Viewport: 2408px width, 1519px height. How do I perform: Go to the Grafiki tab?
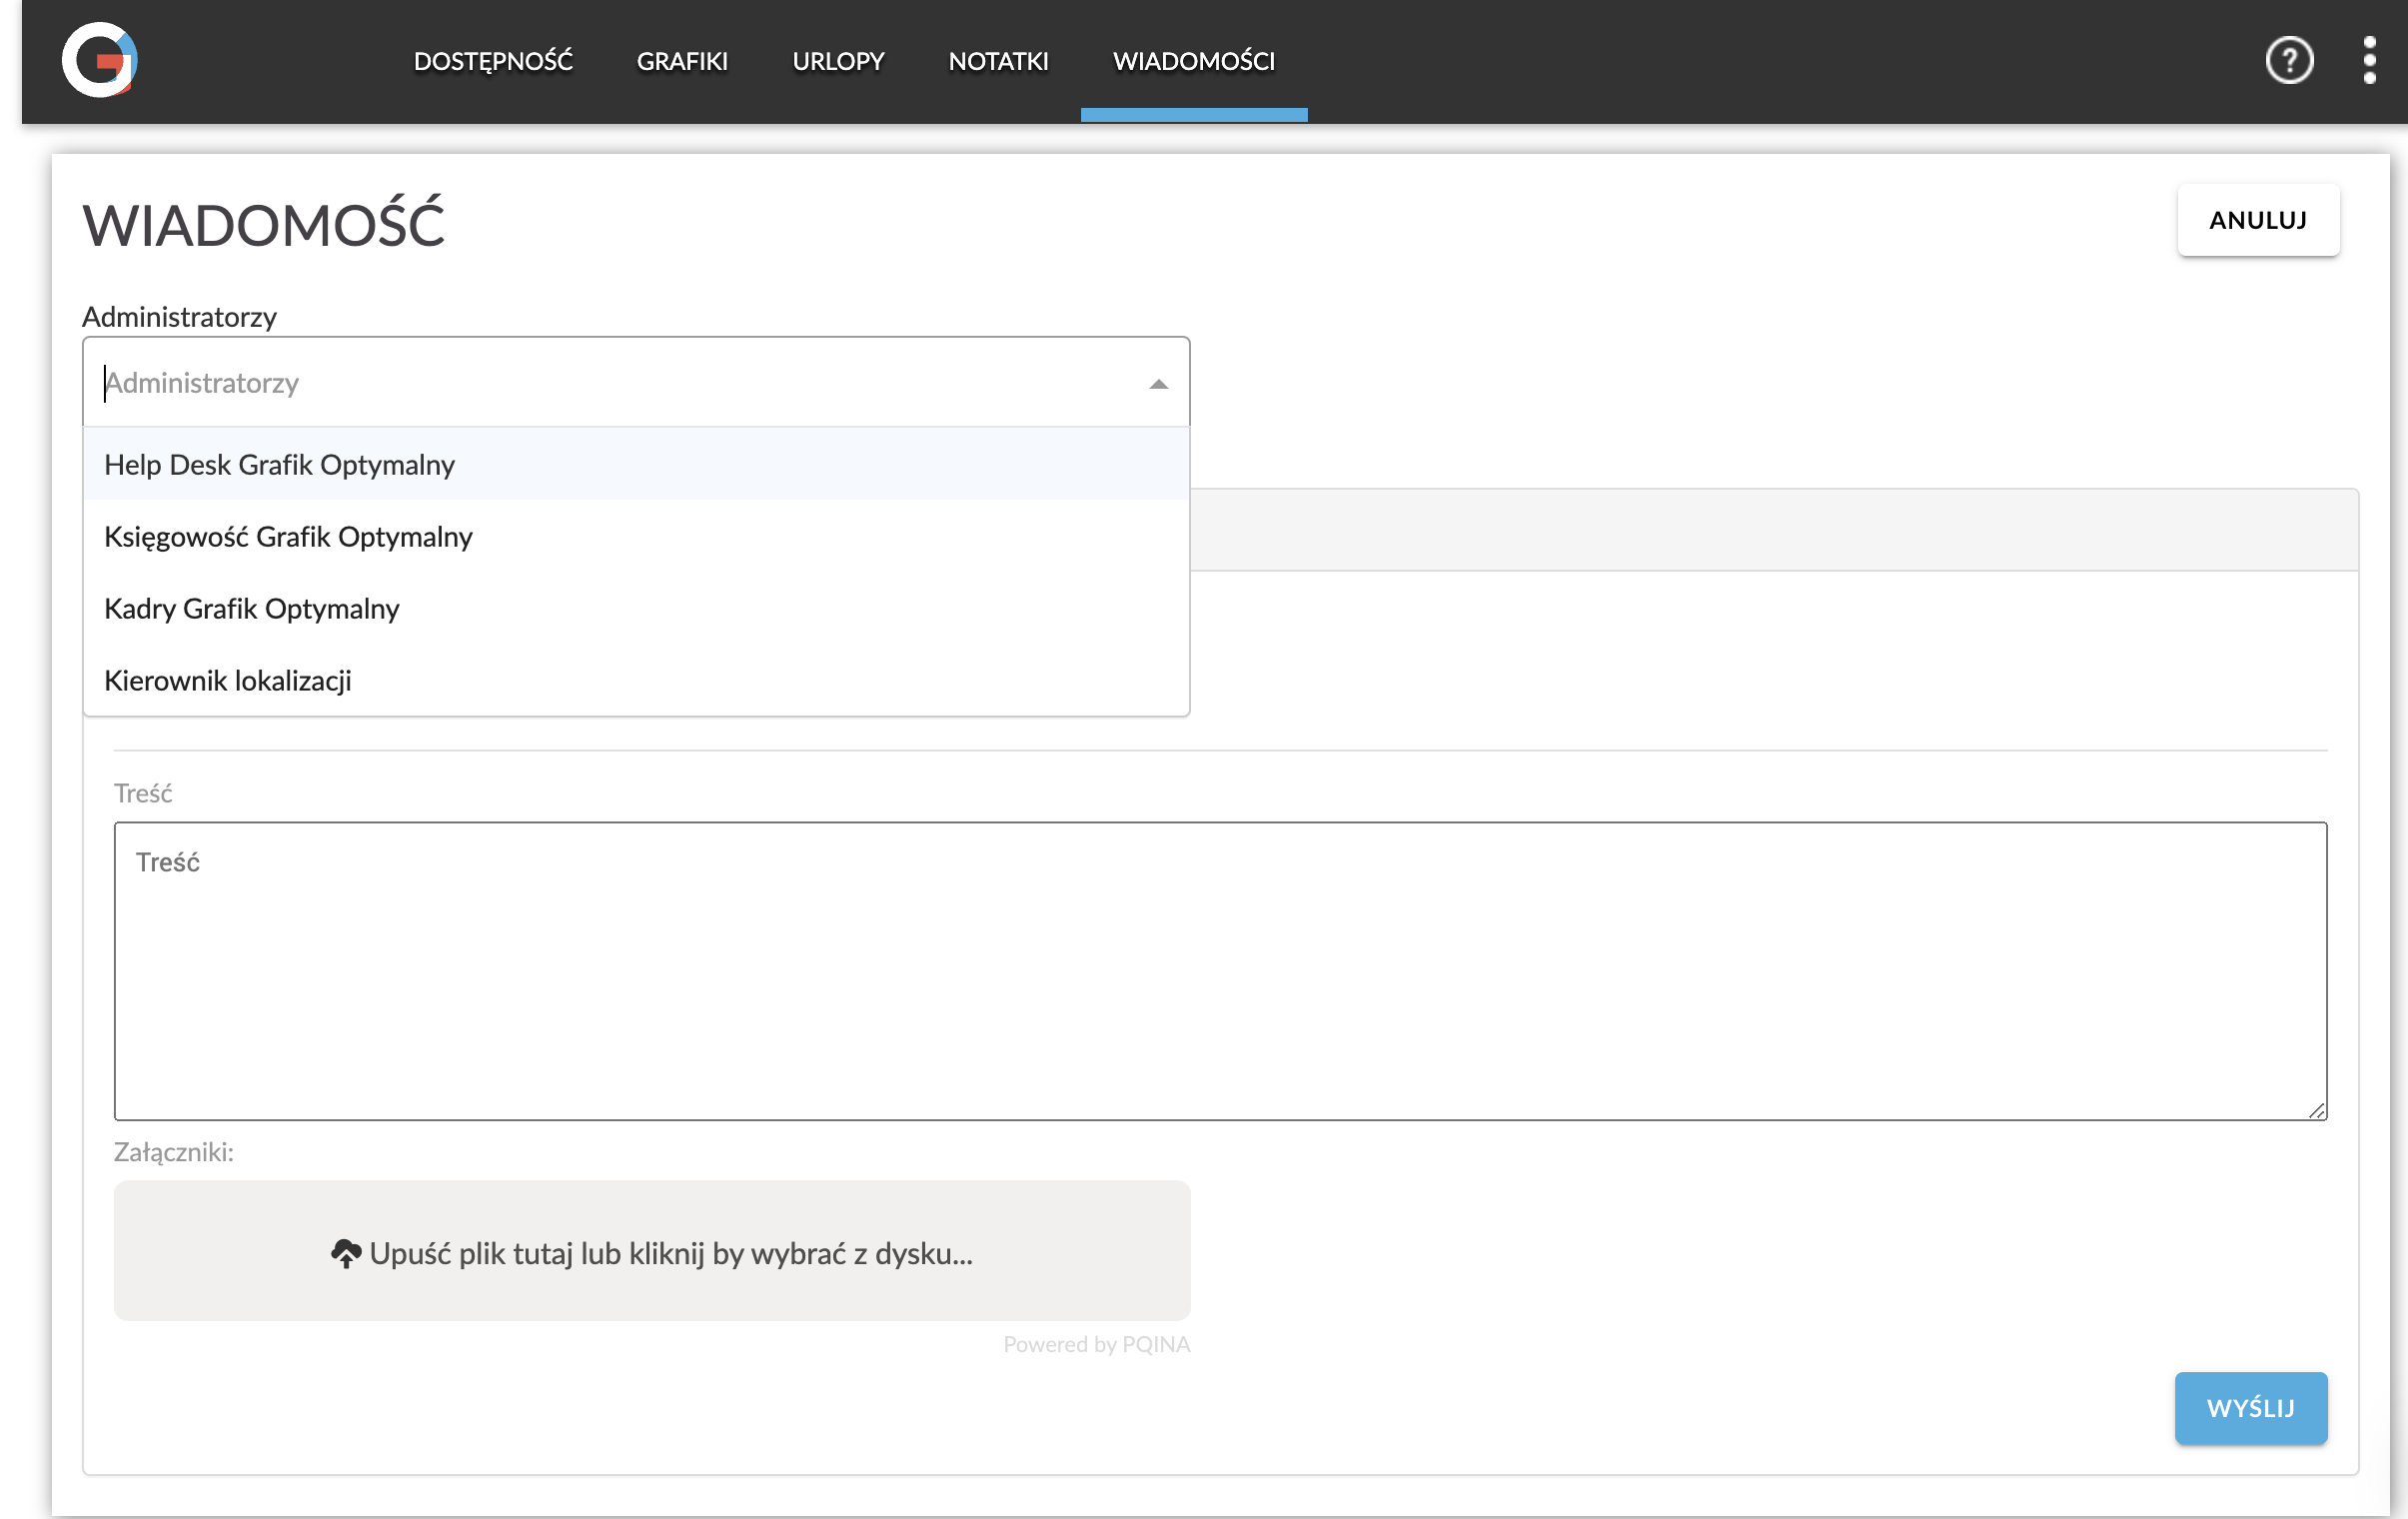682,61
